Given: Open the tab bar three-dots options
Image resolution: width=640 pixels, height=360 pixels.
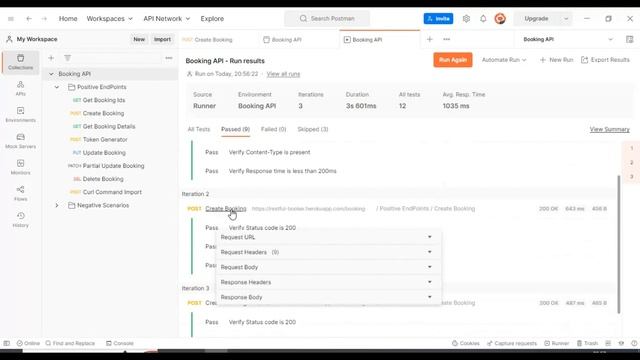Looking at the screenshot, I should (x=447, y=39).
